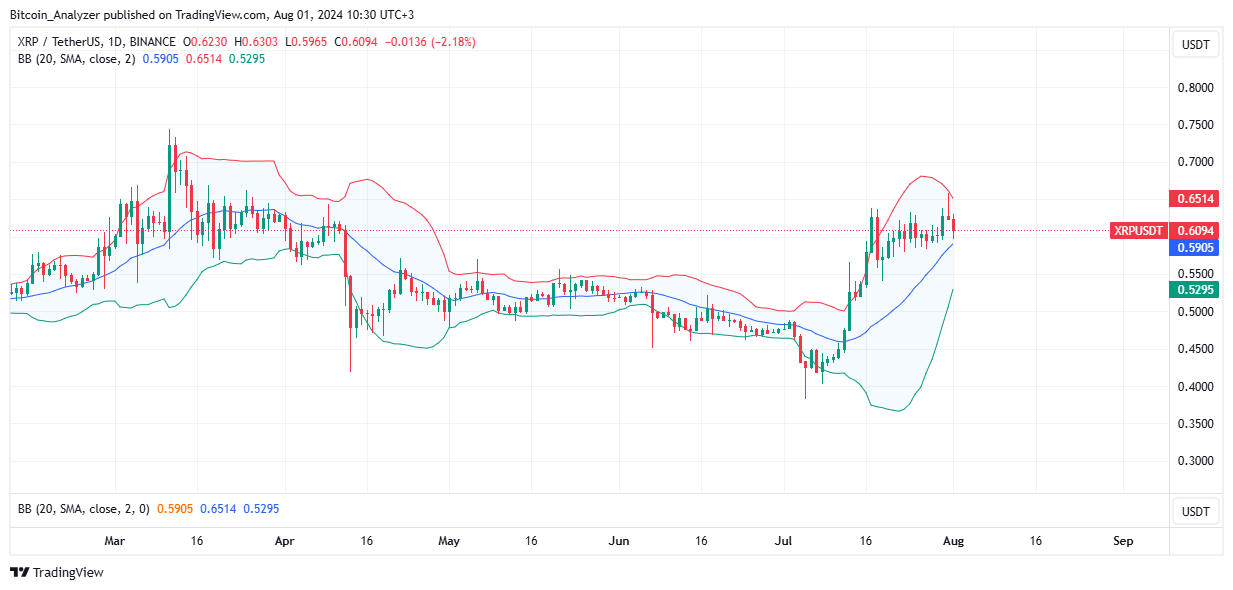Click the lower USDT indicator scale button

click(1195, 510)
